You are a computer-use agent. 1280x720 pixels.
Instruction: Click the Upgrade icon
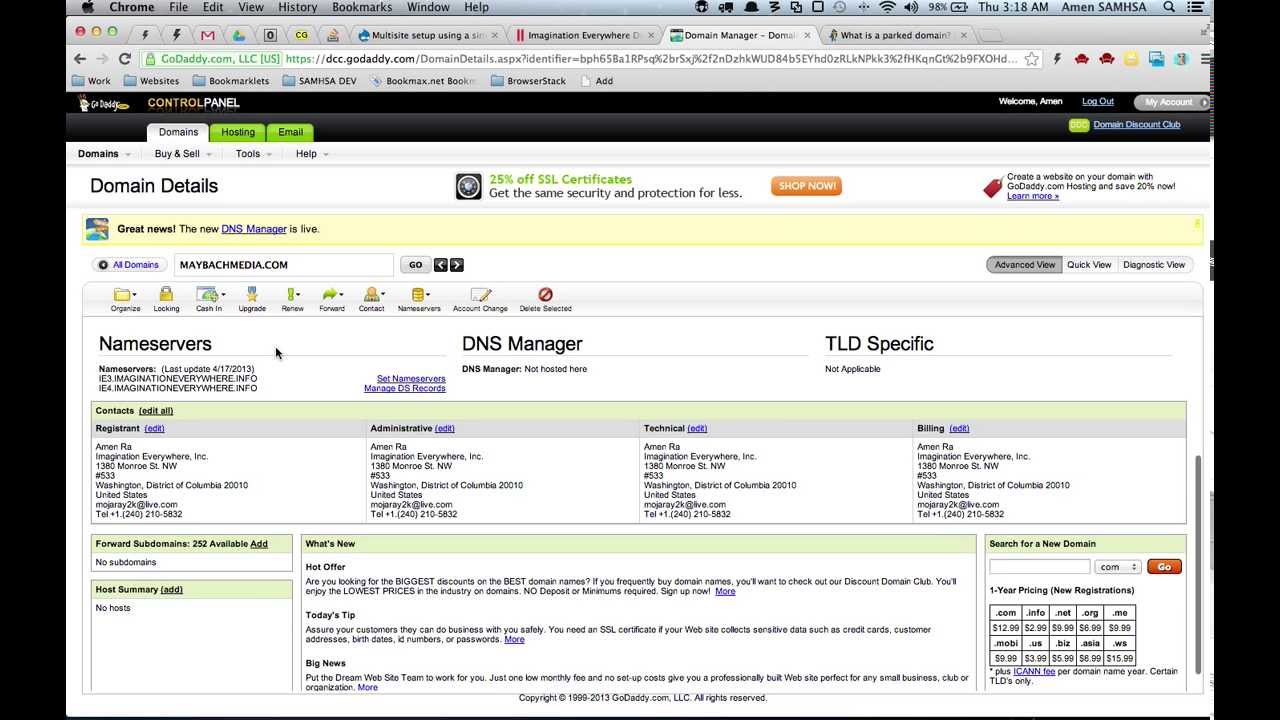click(252, 294)
